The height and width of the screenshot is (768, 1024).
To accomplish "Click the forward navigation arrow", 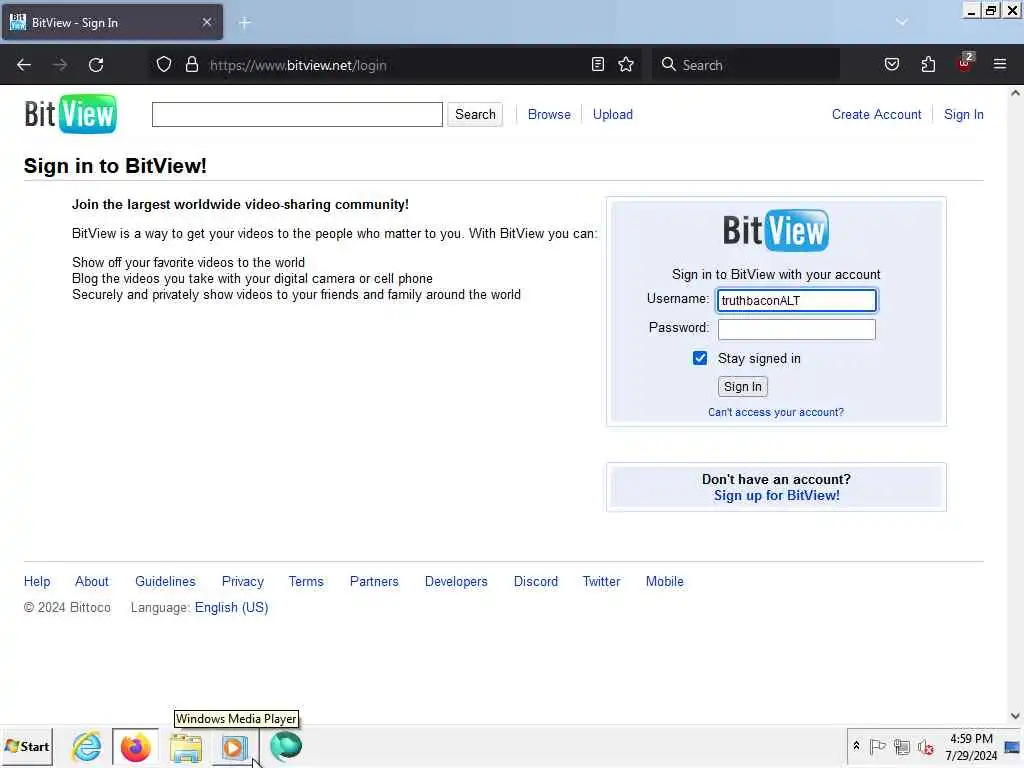I will 60,65.
